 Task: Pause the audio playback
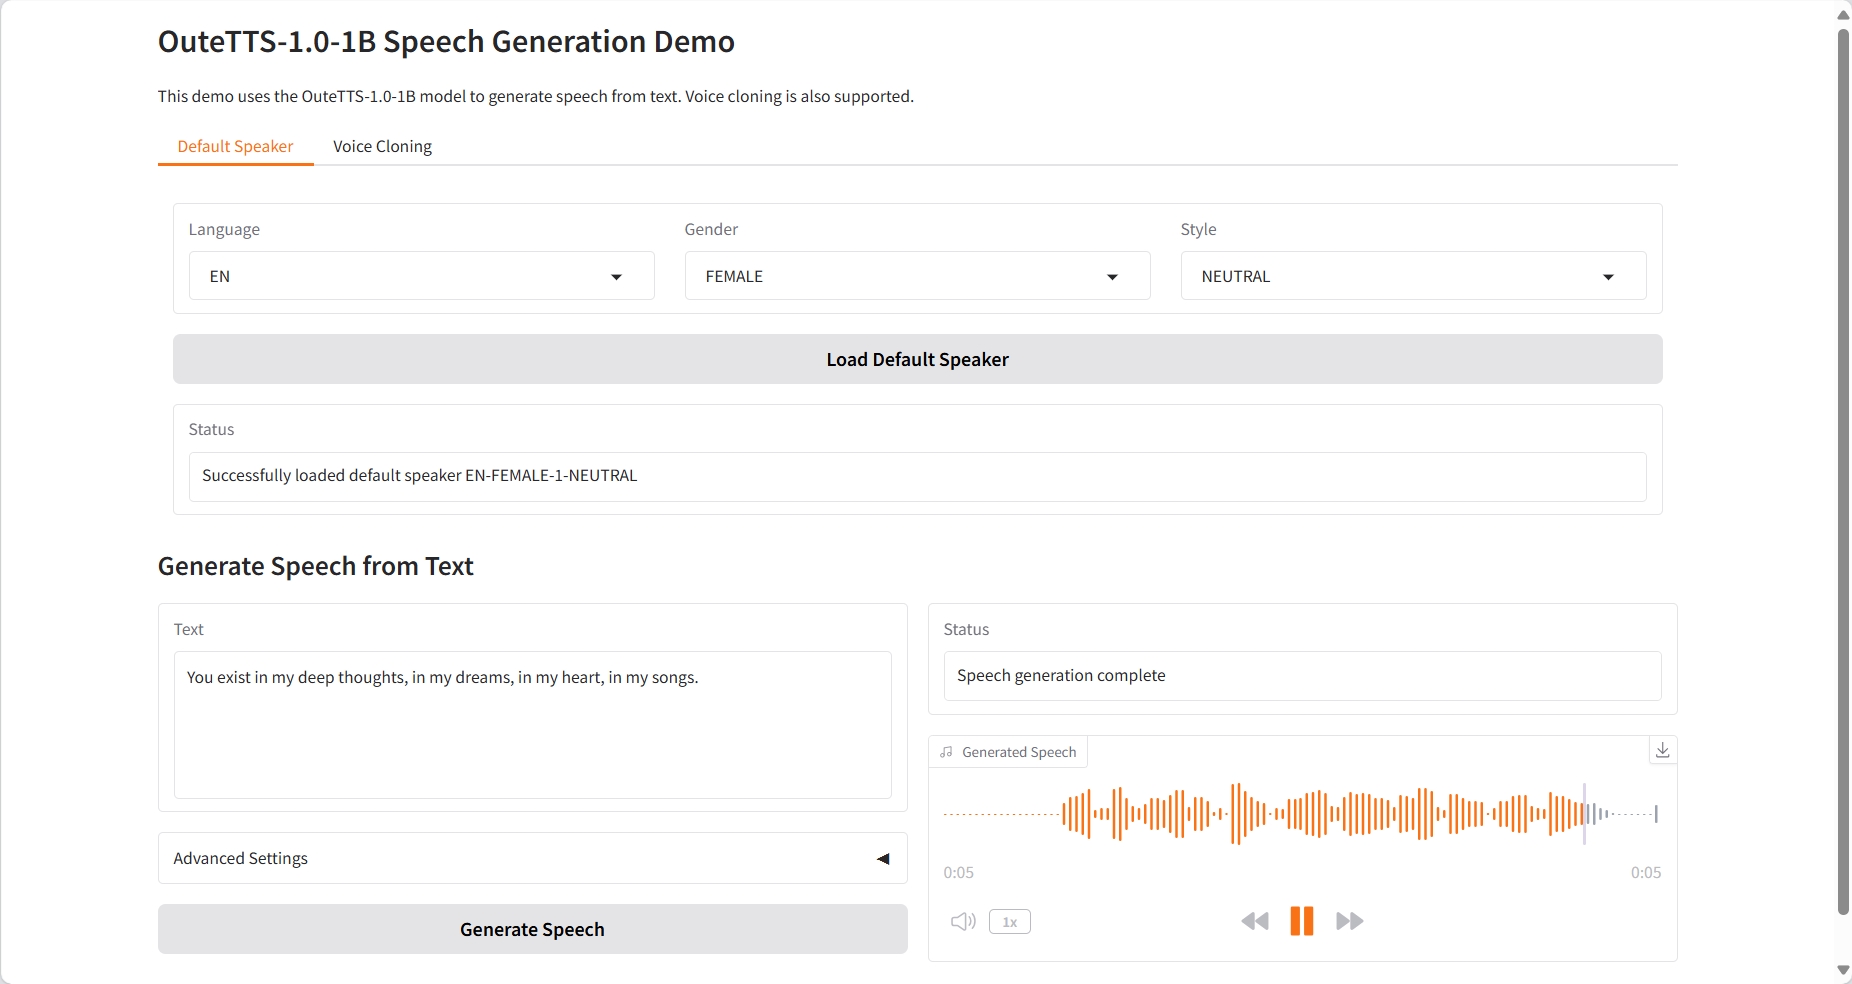(1301, 921)
